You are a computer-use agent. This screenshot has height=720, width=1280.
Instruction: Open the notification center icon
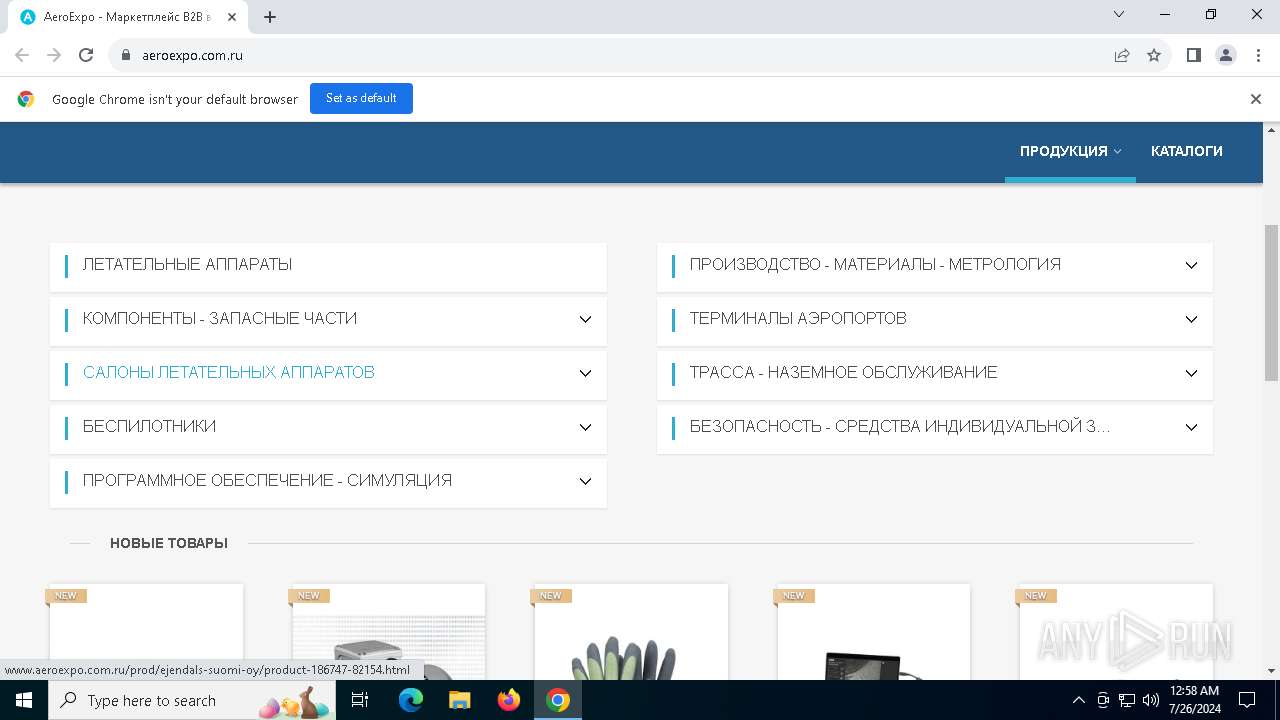pyautogui.click(x=1247, y=700)
